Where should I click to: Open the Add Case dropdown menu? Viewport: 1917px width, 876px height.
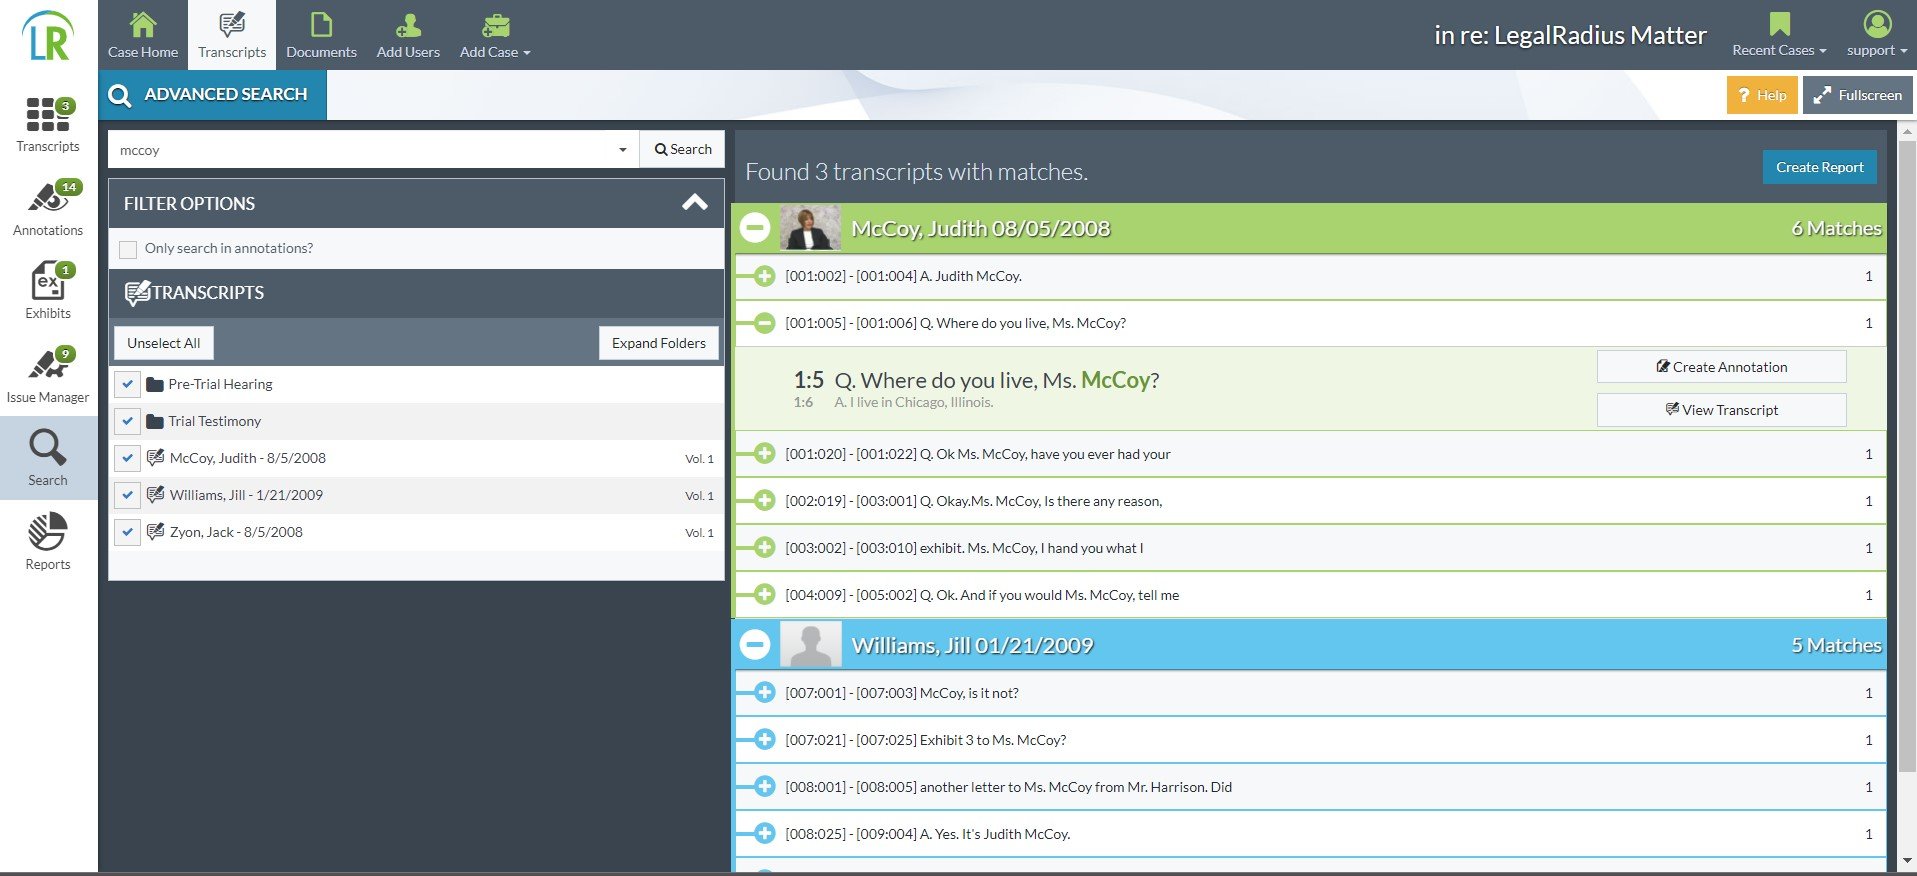pos(495,35)
